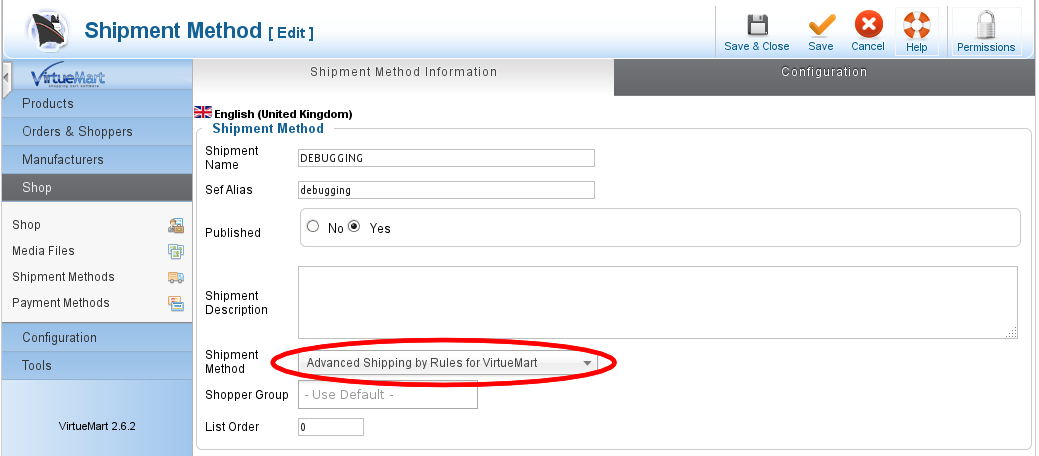Click the Shop icon in sidebar submenu

(176, 225)
